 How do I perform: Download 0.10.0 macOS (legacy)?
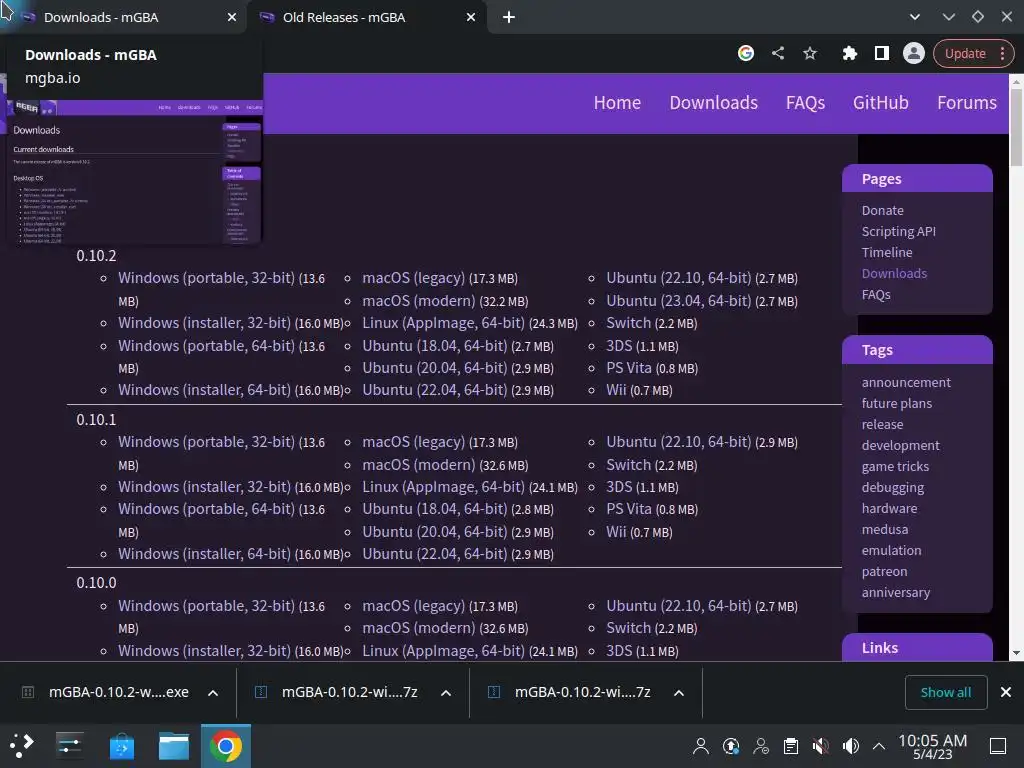[x=413, y=606]
